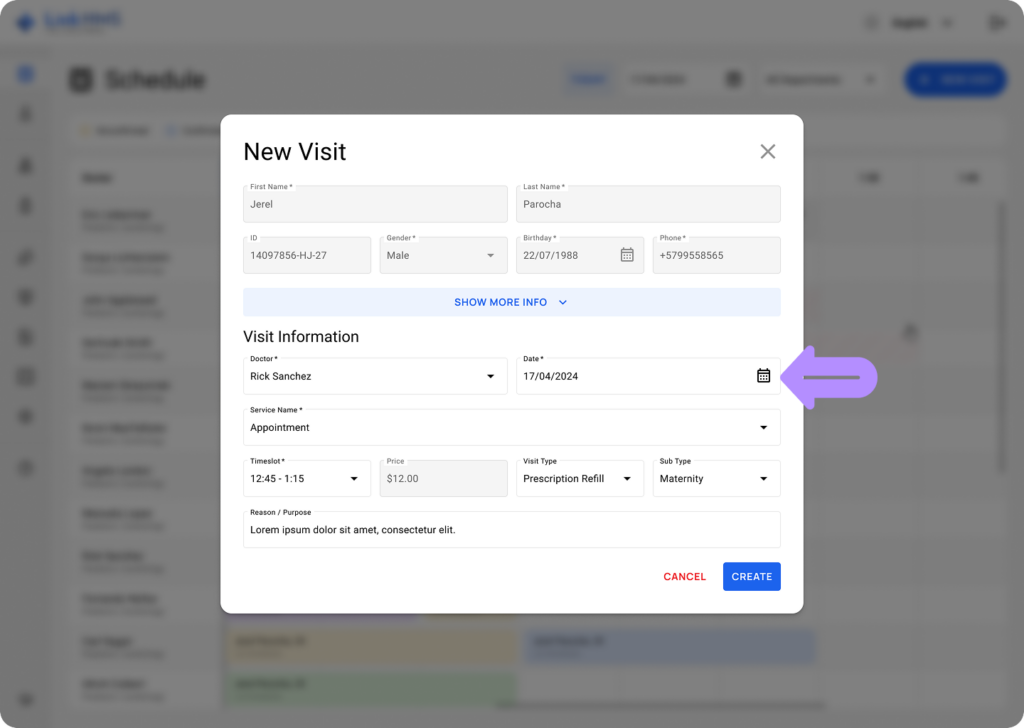1024x728 pixels.
Task: Click the CANCEL button
Action: [x=684, y=577]
